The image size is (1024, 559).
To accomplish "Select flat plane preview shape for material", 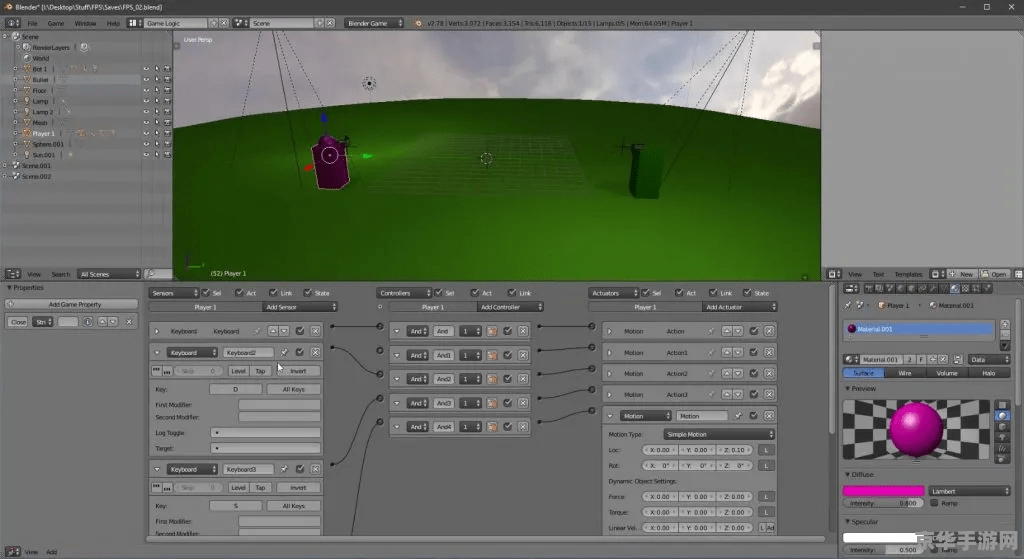I will coord(1002,405).
